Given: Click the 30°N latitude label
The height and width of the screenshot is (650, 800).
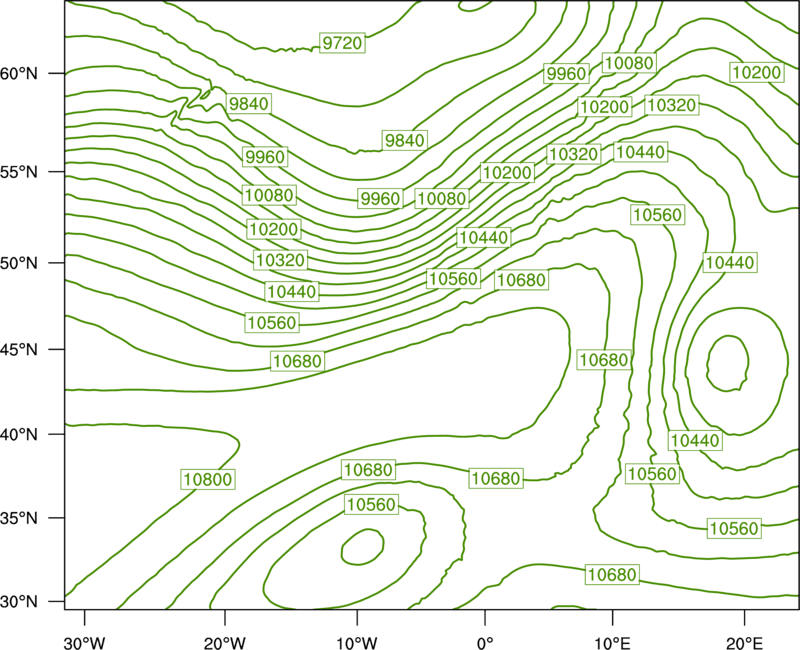Looking at the screenshot, I should point(19,602).
